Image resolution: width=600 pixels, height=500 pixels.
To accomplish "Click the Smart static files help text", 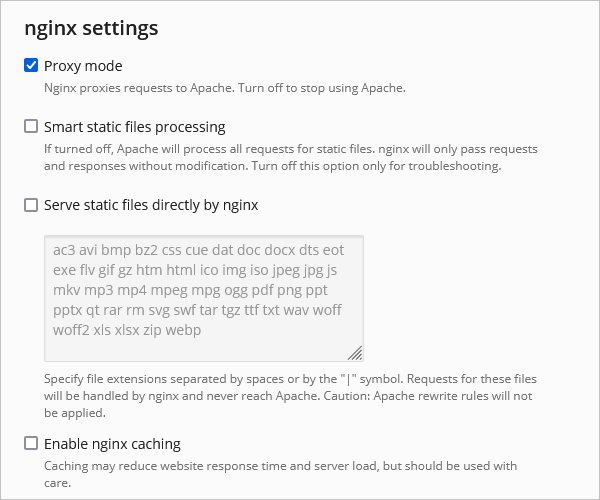I will pos(290,157).
